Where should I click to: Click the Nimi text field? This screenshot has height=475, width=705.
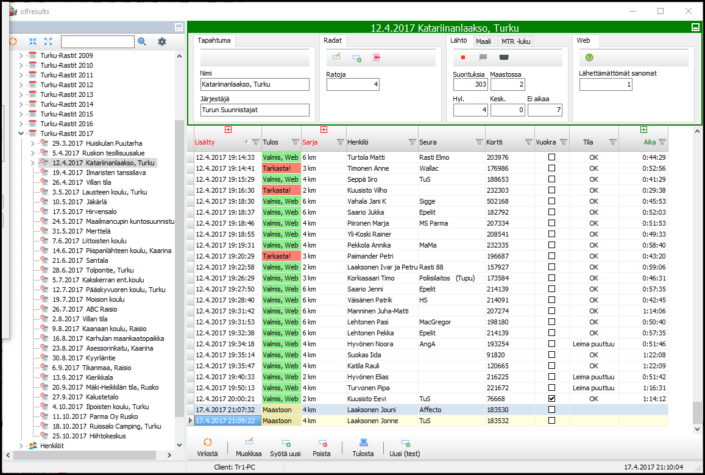click(254, 85)
